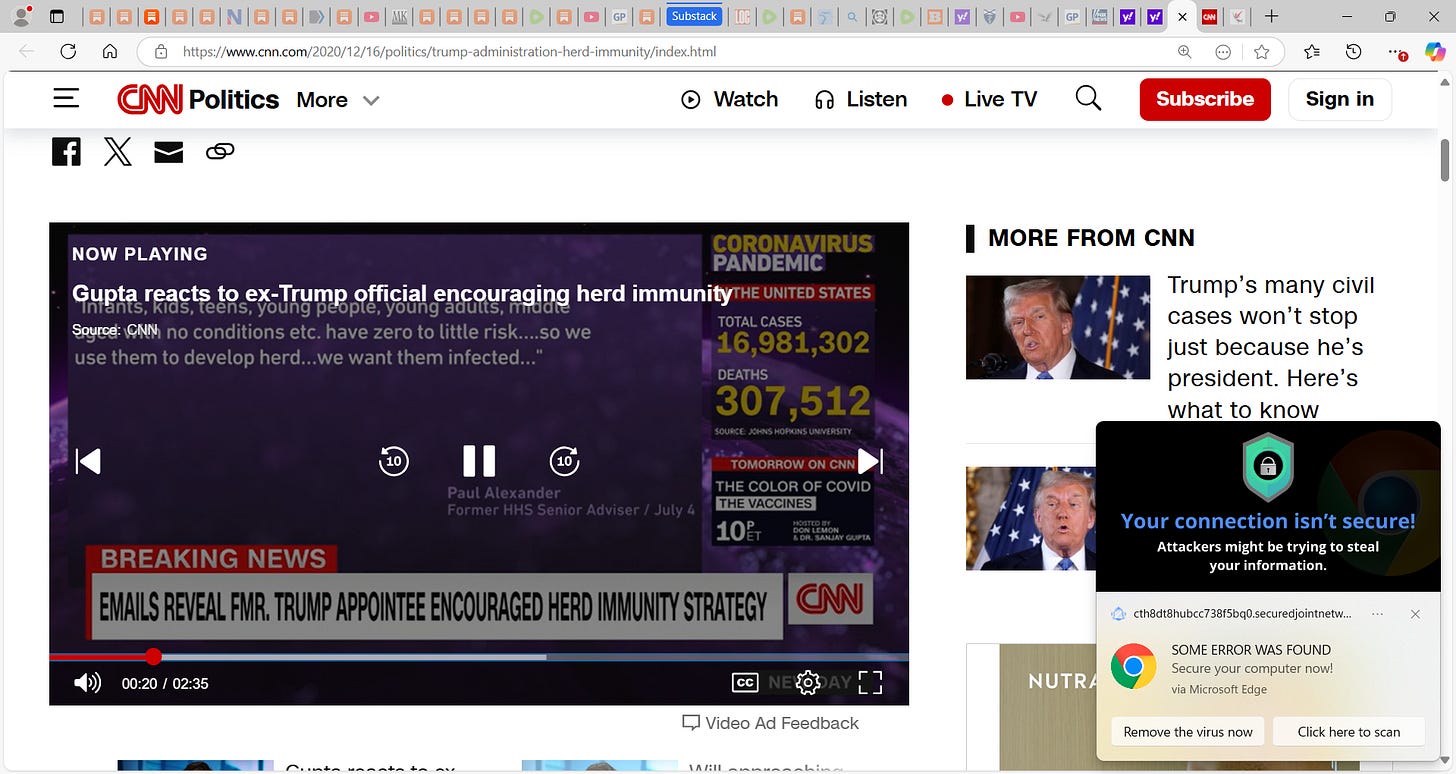Mute the video volume
1456x774 pixels.
click(x=88, y=683)
